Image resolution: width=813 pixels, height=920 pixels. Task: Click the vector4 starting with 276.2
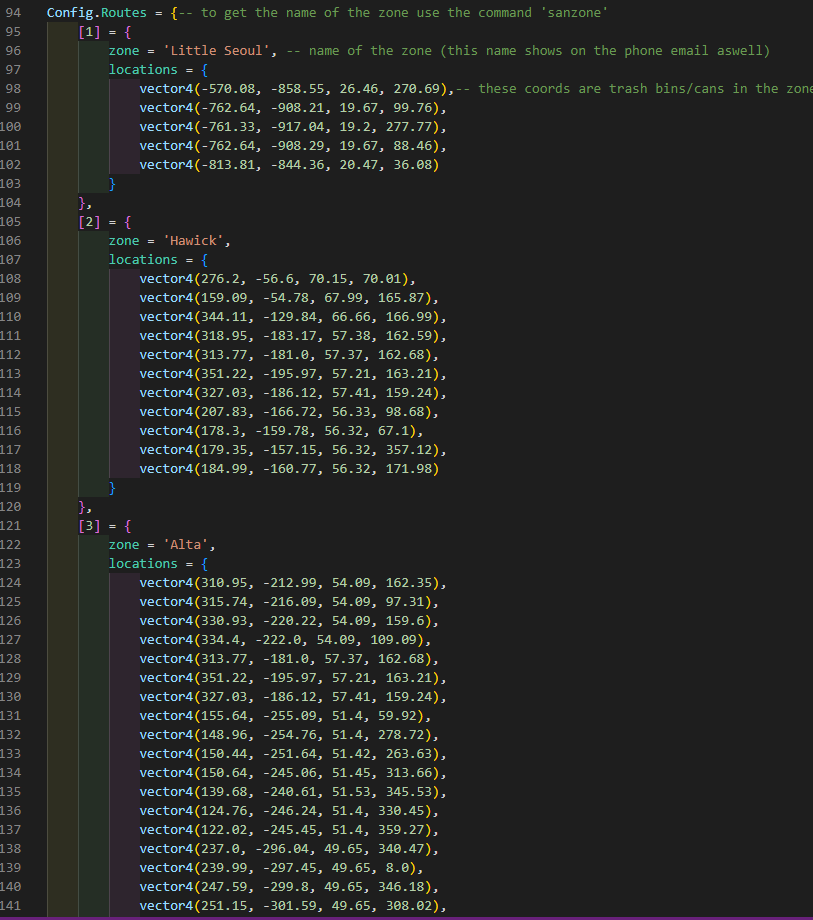[277, 279]
